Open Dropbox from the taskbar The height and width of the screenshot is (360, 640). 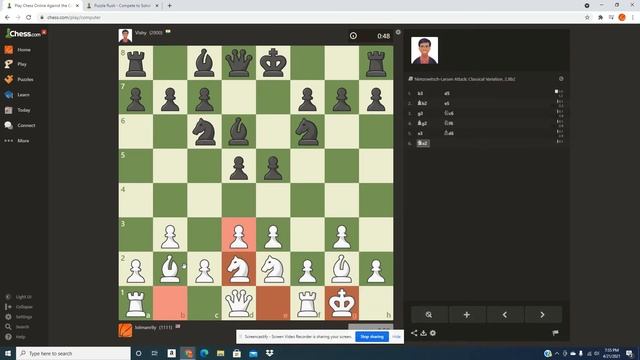[269, 353]
